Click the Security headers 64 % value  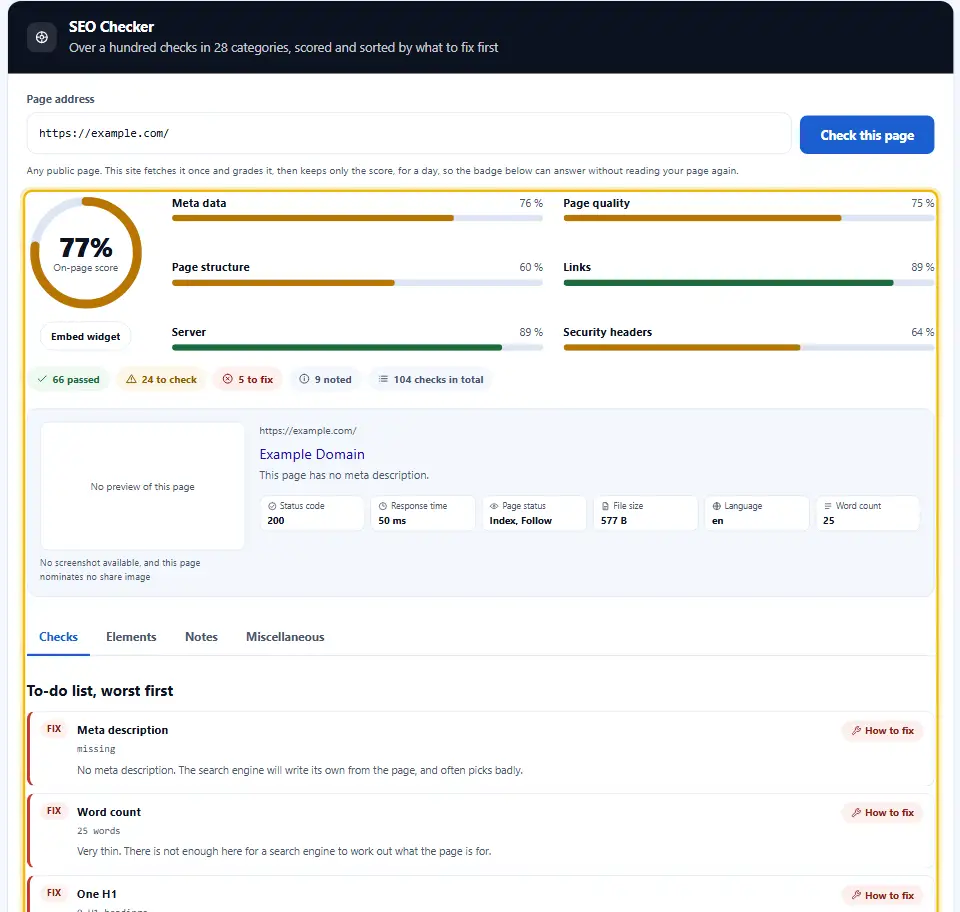point(922,332)
